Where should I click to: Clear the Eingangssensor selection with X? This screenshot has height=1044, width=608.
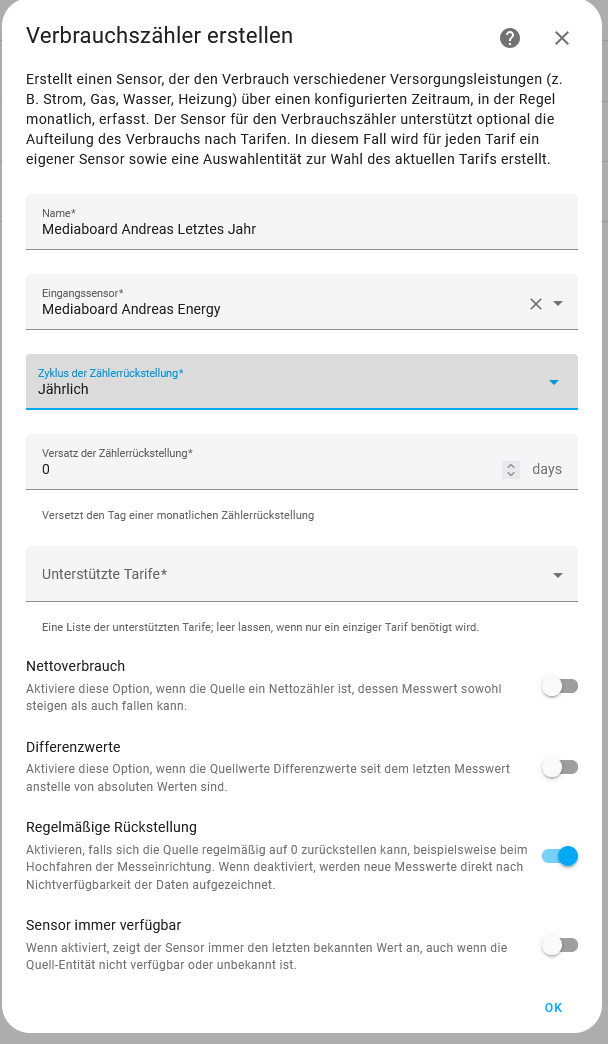[x=536, y=304]
